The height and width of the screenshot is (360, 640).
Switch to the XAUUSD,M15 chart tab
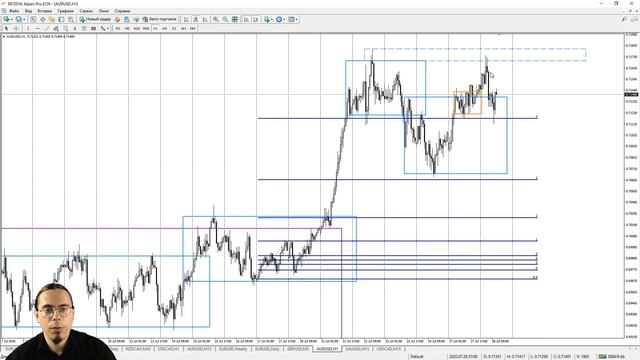[x=357, y=349]
